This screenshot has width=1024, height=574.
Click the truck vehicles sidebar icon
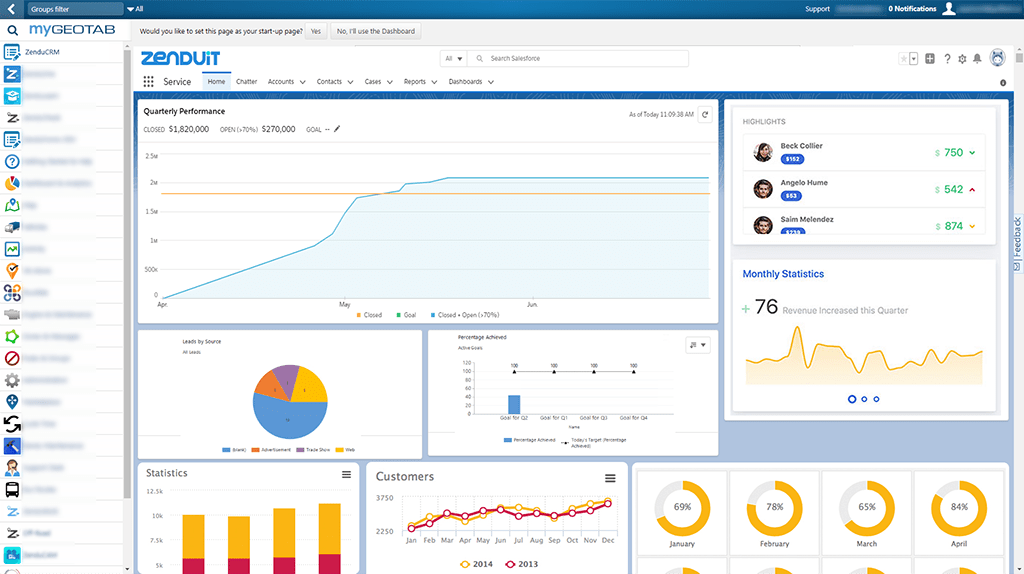12,227
